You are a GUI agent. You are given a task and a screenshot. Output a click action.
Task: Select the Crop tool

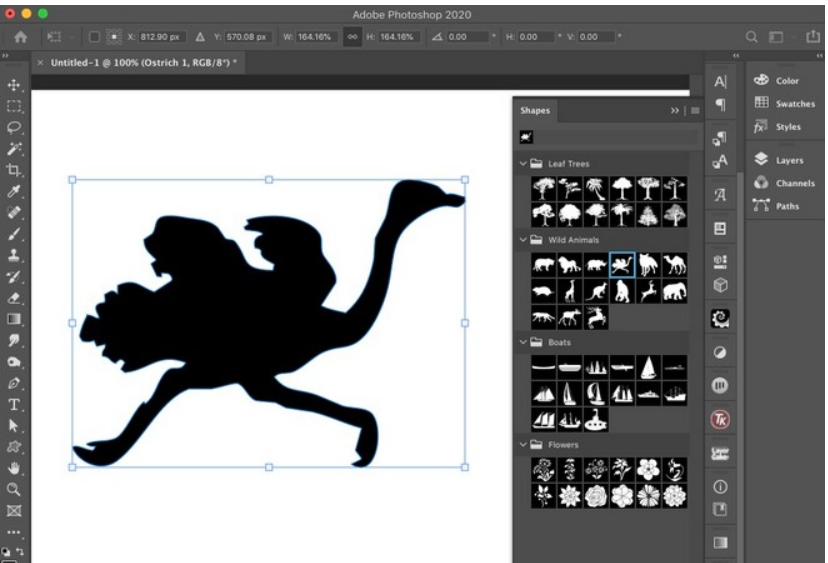(x=14, y=170)
